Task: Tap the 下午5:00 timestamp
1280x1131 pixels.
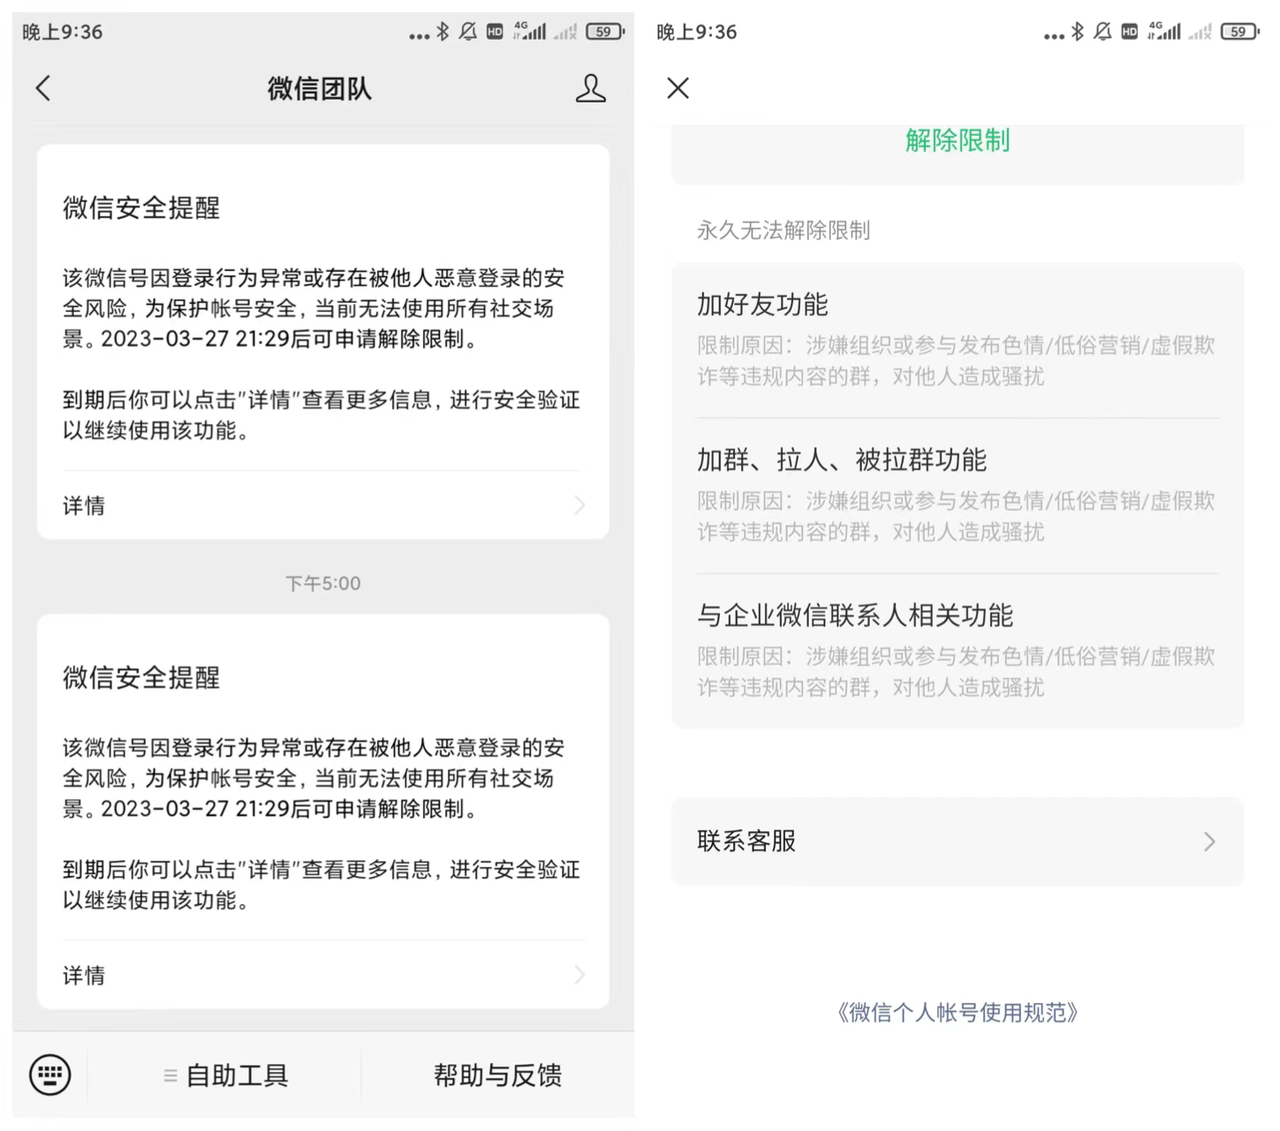Action: coord(323,583)
